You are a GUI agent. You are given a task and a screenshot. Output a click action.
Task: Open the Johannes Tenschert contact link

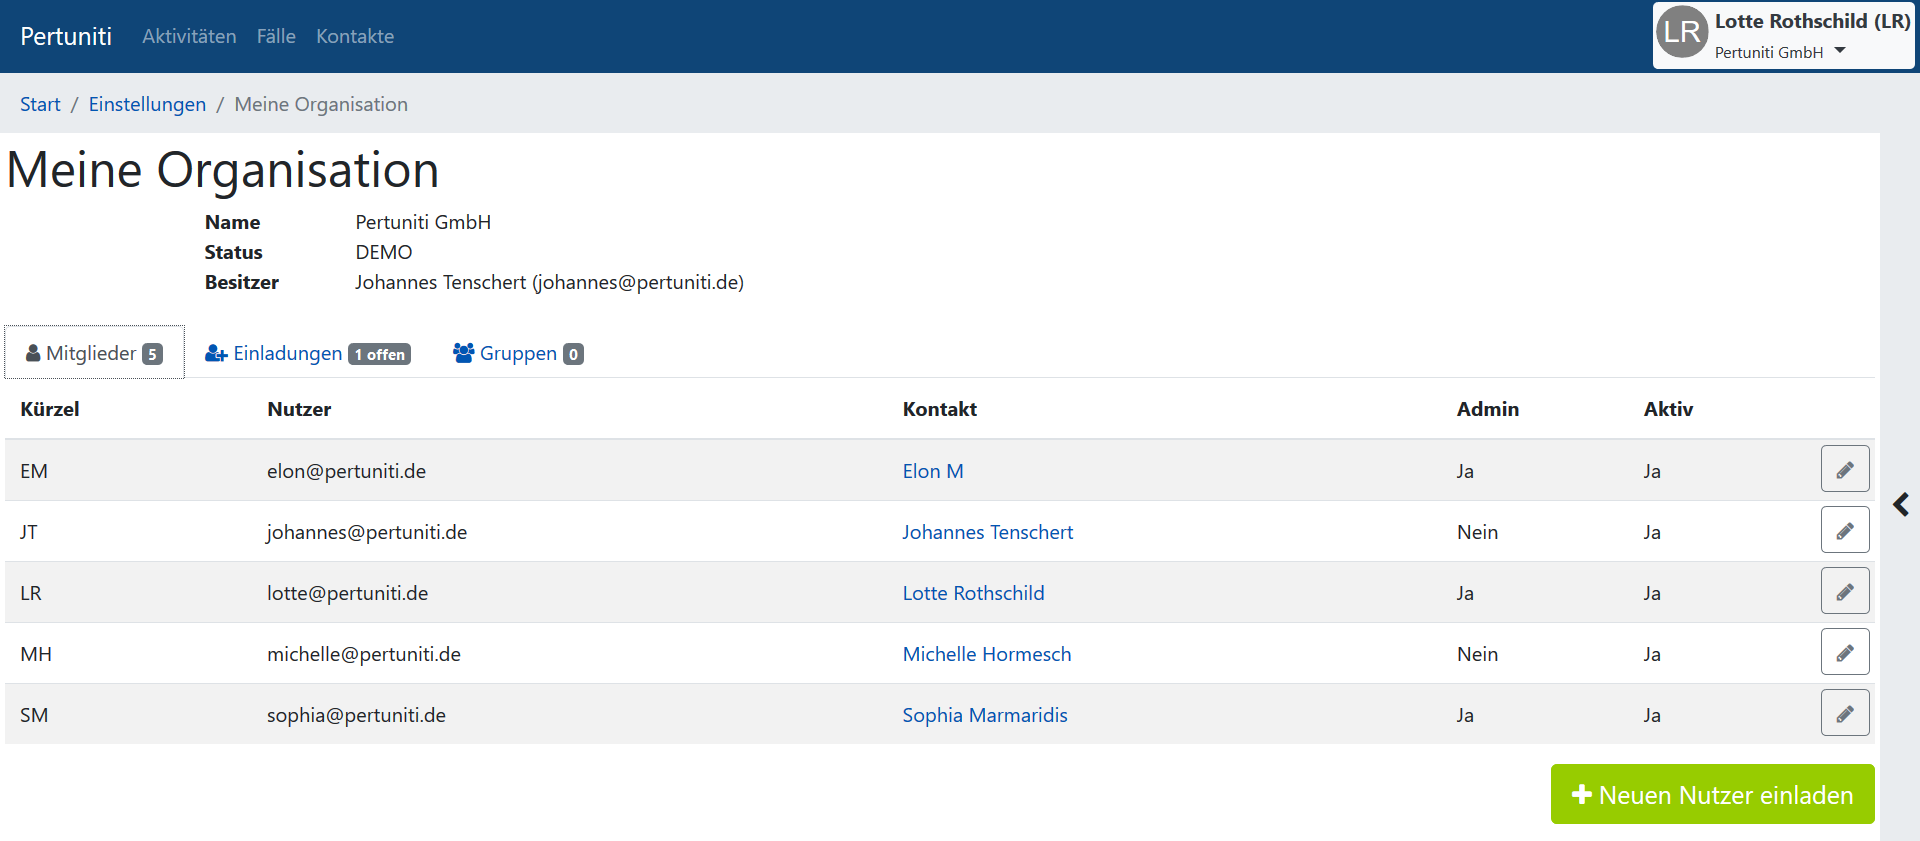click(x=987, y=532)
